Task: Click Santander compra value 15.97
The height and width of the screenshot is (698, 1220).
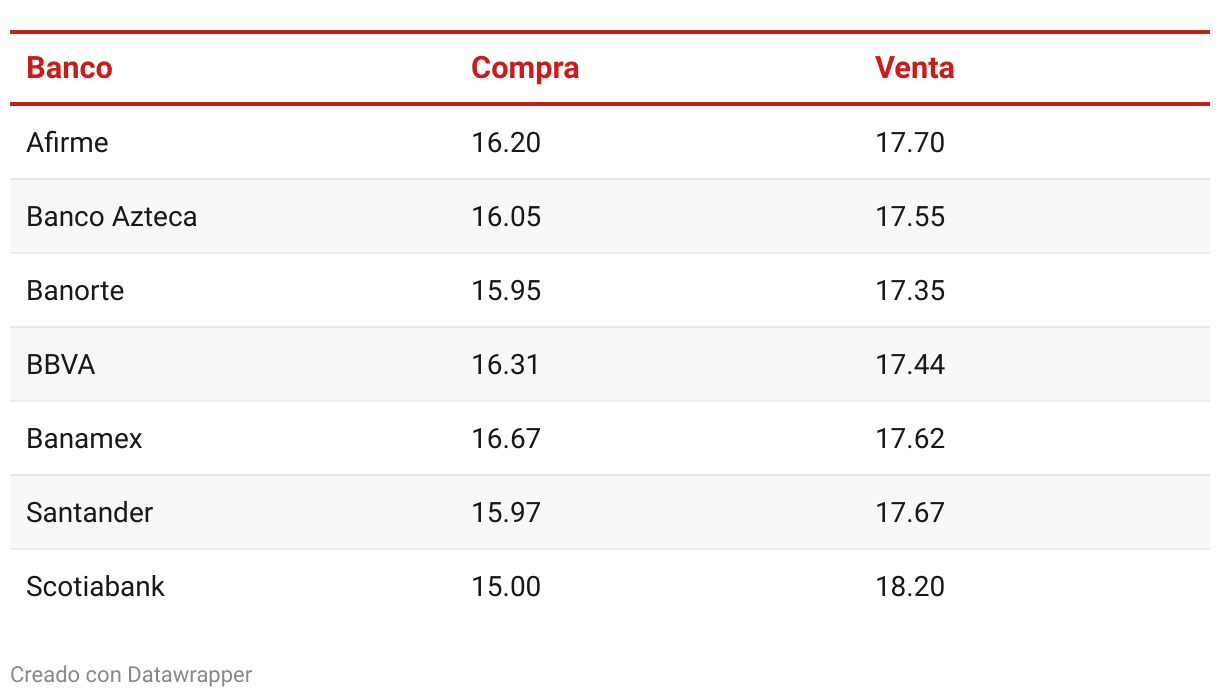Action: tap(506, 512)
